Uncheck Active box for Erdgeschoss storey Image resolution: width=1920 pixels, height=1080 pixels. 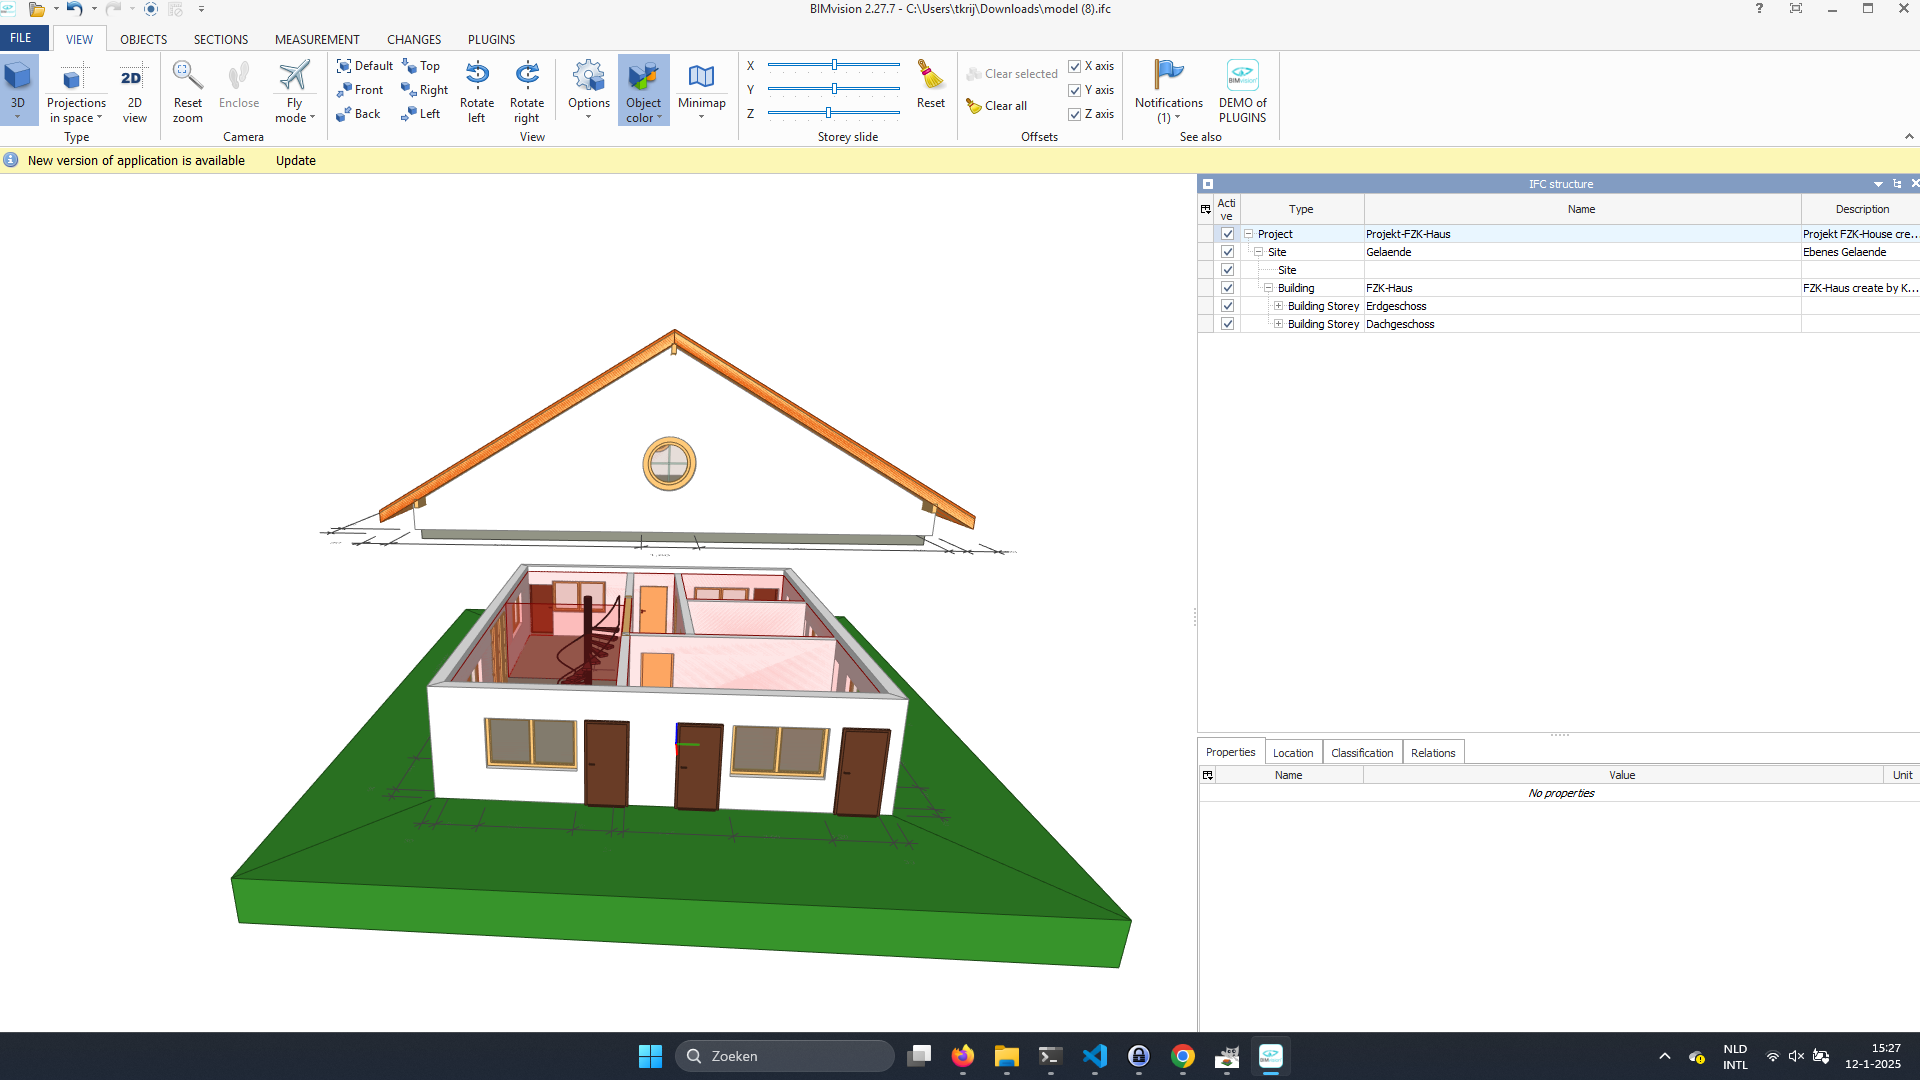[1227, 306]
